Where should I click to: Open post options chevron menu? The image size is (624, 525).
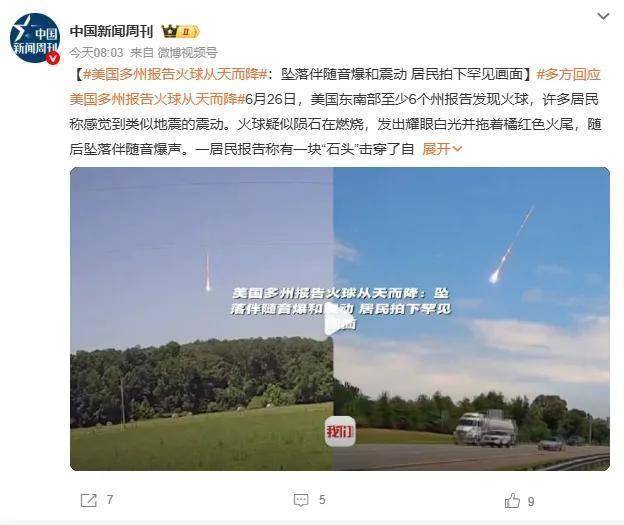[603, 16]
